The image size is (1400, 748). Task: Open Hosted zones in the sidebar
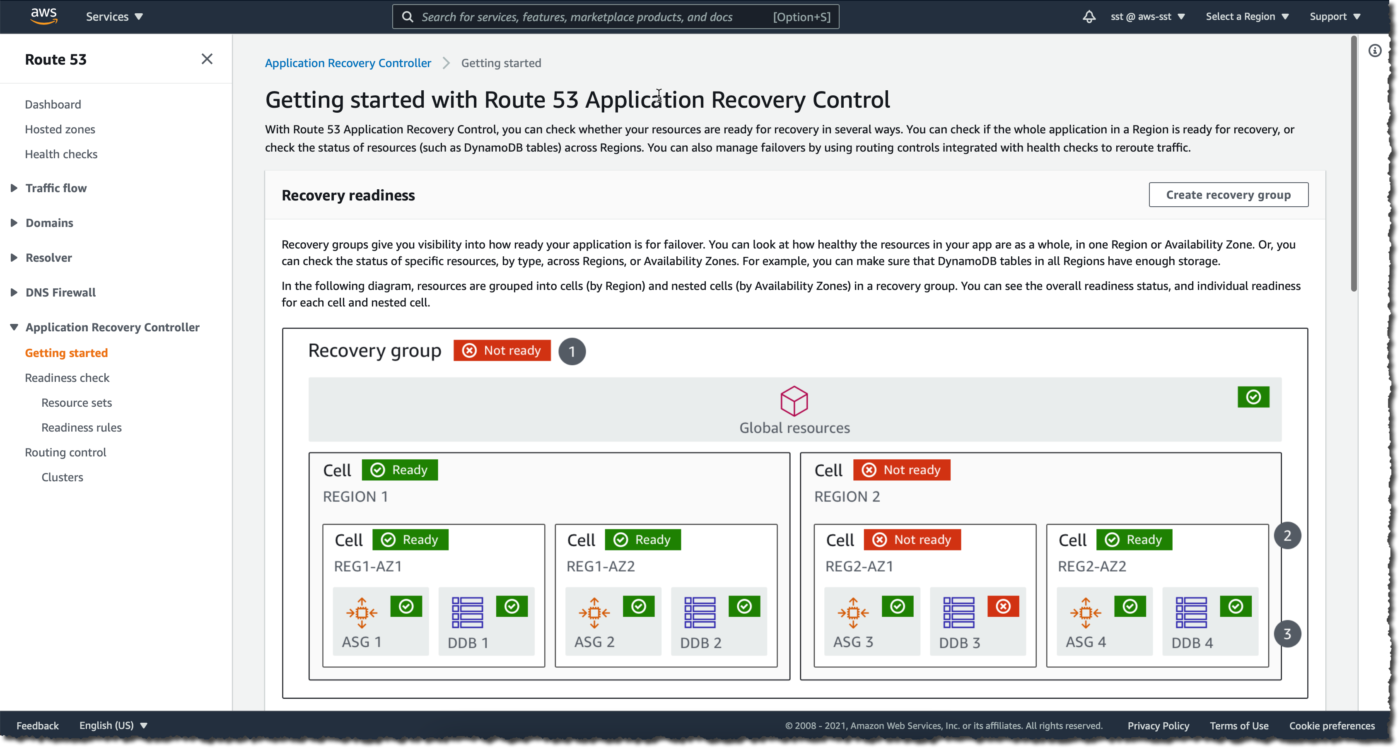click(x=60, y=130)
